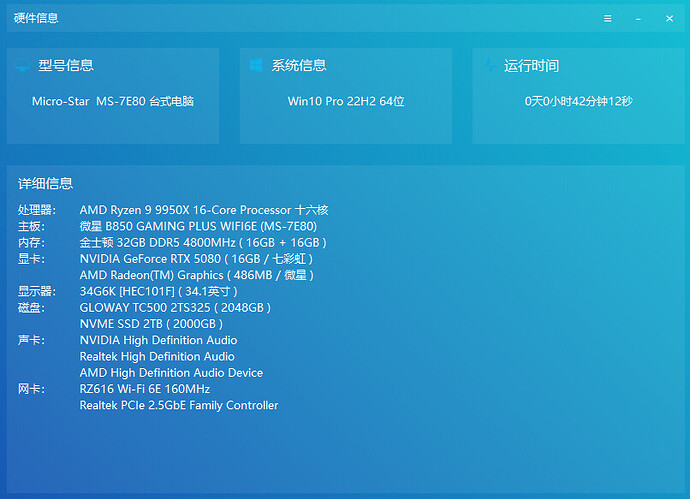
Task: Click the pulse icon beside 运行时间
Action: point(491,66)
